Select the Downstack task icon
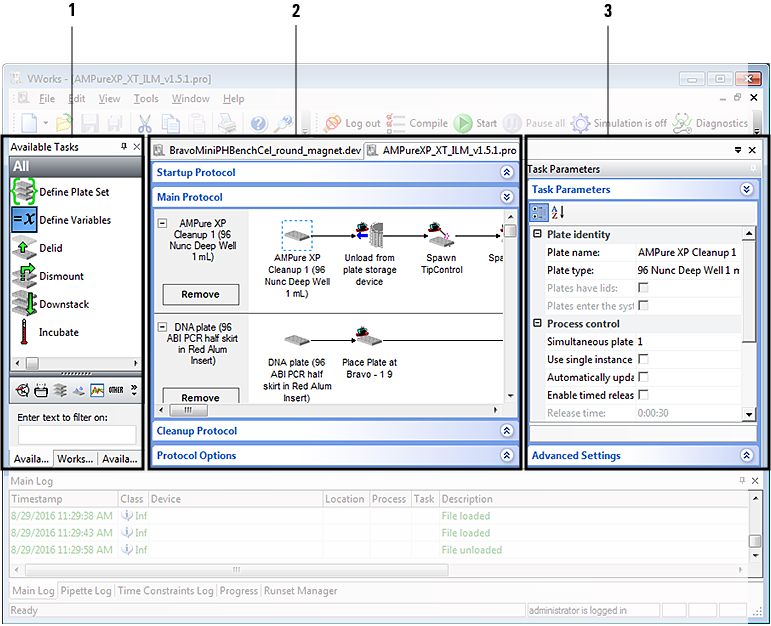The width and height of the screenshot is (771, 626). (25, 303)
